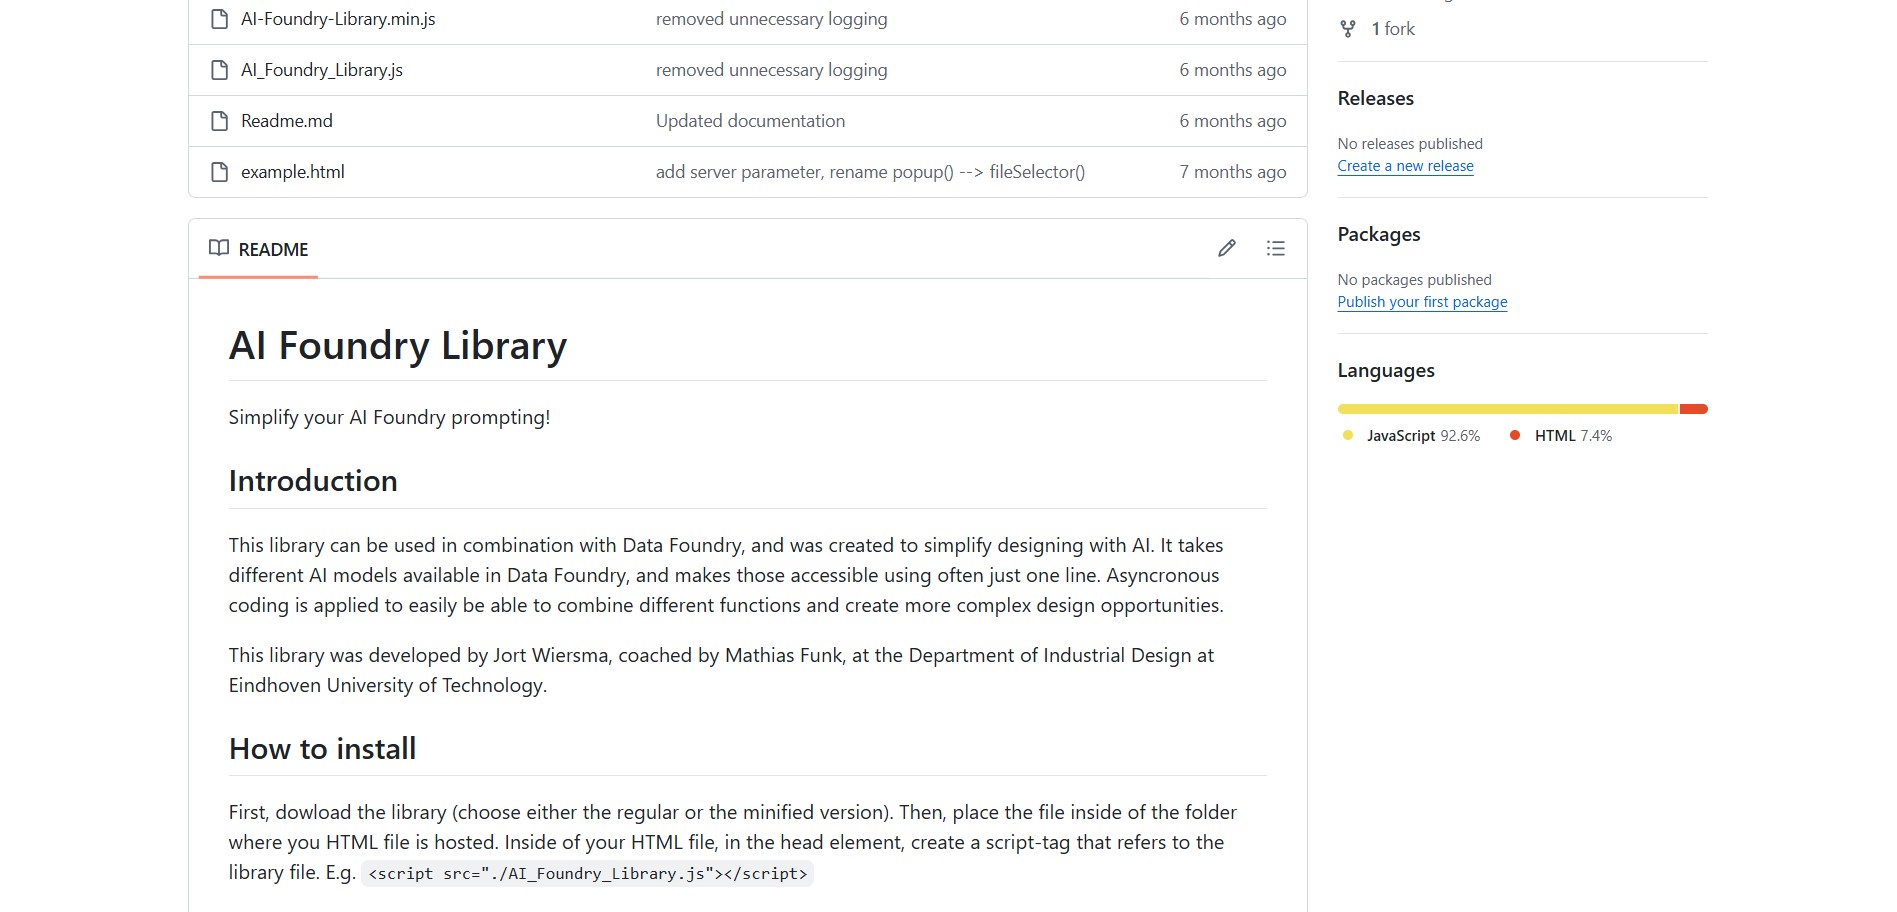Click Create a new release link

point(1405,166)
